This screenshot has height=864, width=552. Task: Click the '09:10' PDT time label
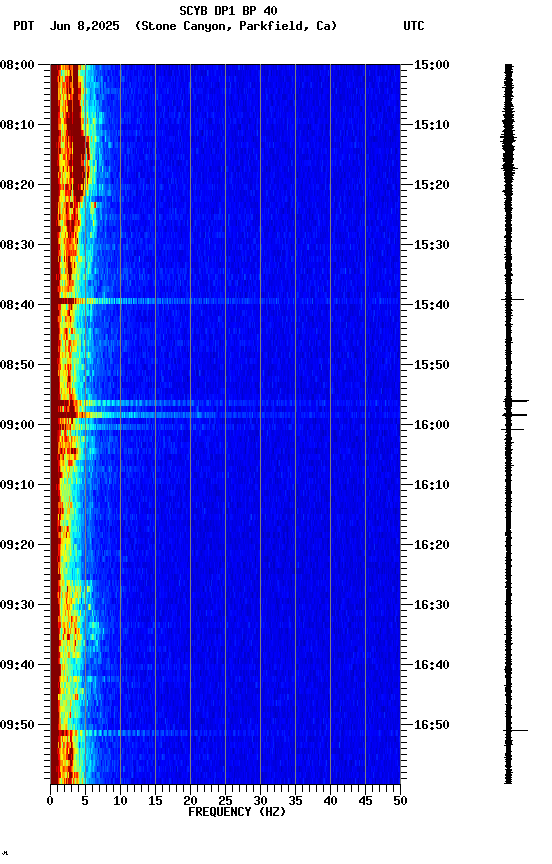(17, 485)
